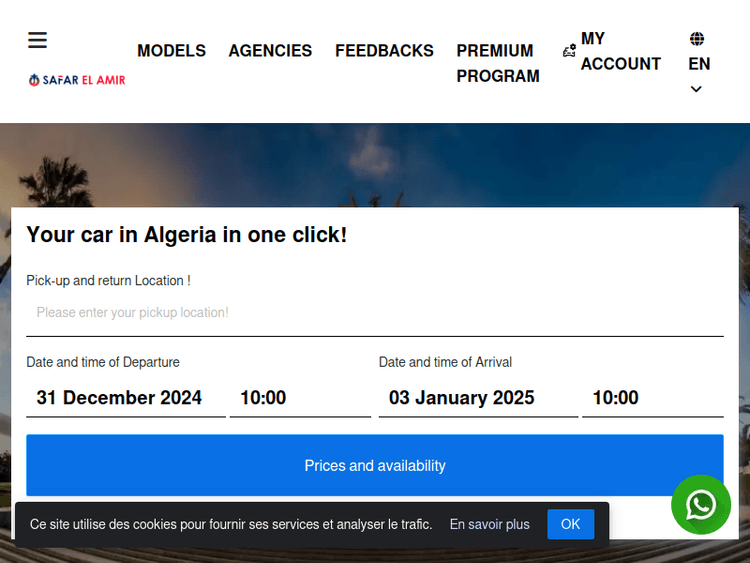Image resolution: width=750 pixels, height=563 pixels.
Task: Select arrival time 10:00 field
Action: click(652, 398)
